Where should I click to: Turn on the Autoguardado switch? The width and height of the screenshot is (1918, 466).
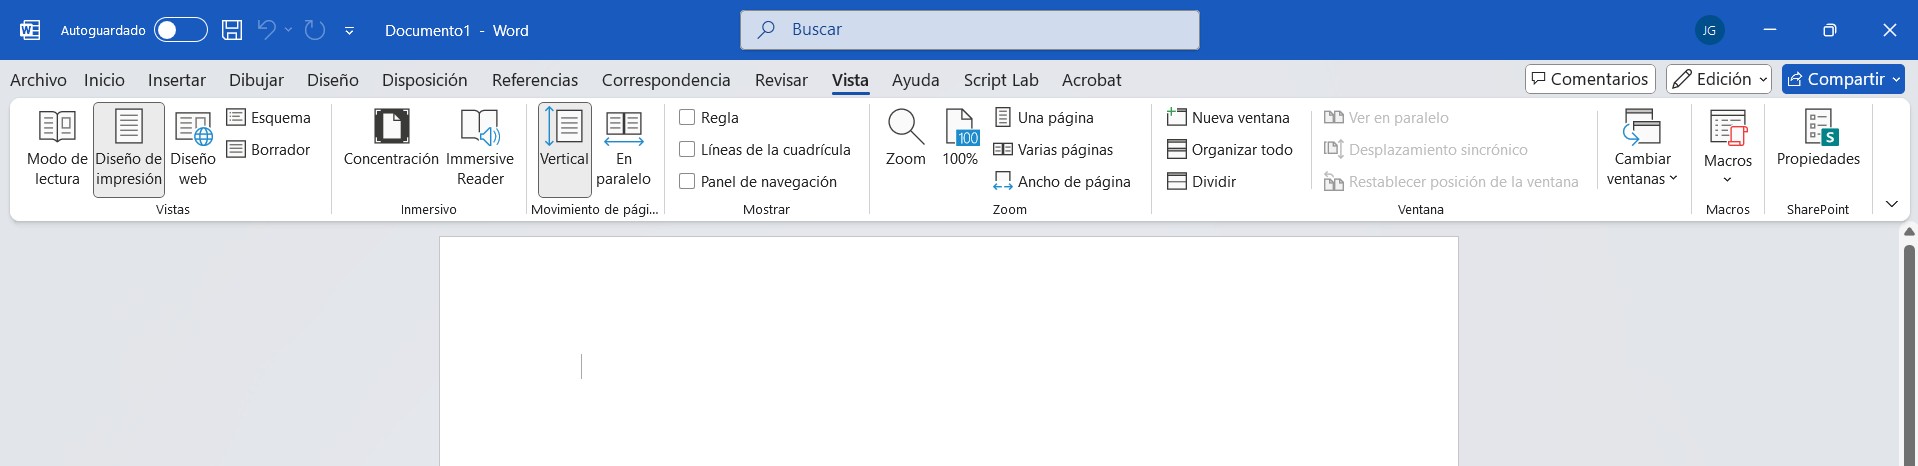(x=181, y=30)
